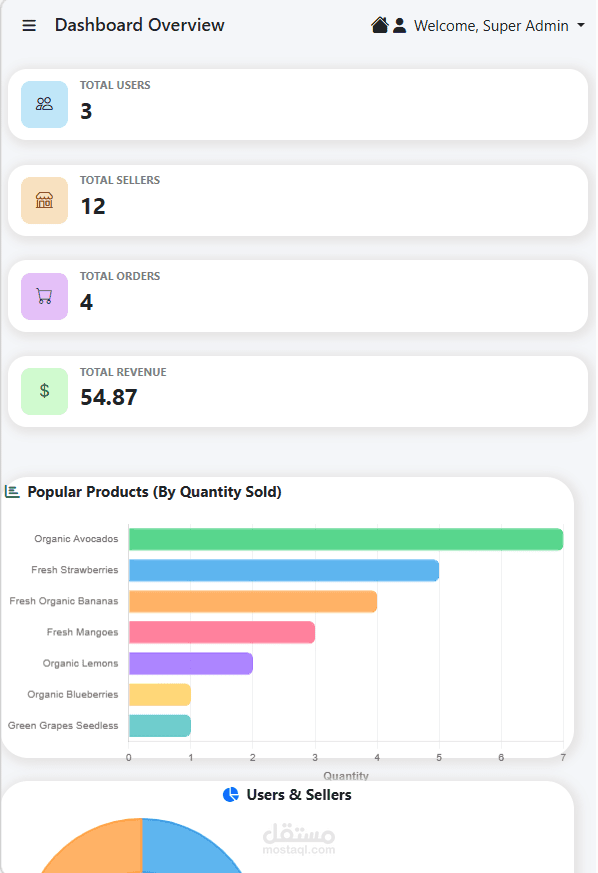The width and height of the screenshot is (598, 873).
Task: Click the pie chart icon beside Users & Sellers
Action: [233, 795]
